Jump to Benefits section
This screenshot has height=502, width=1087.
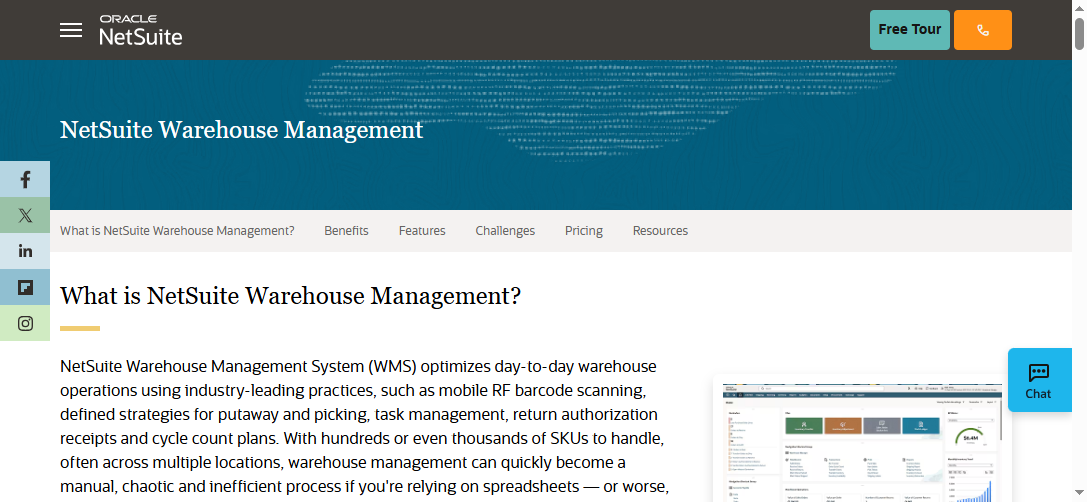point(346,230)
